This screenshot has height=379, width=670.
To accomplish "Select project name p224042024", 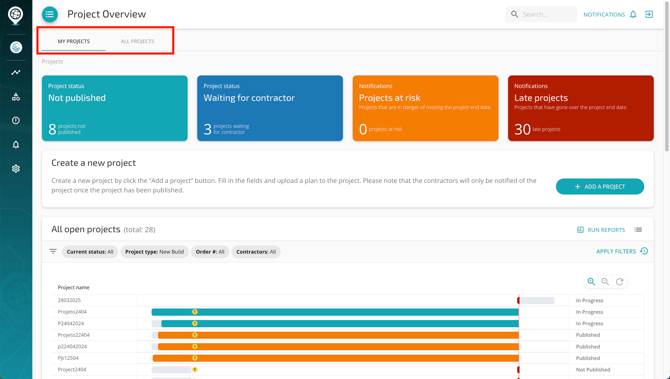I will tap(72, 347).
